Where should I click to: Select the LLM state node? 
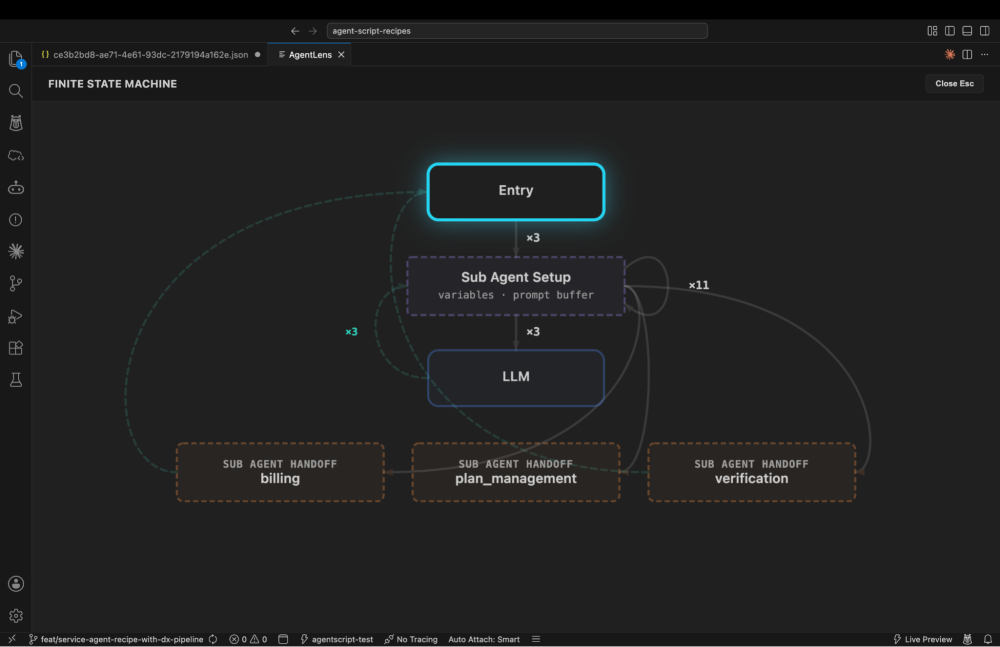(516, 377)
